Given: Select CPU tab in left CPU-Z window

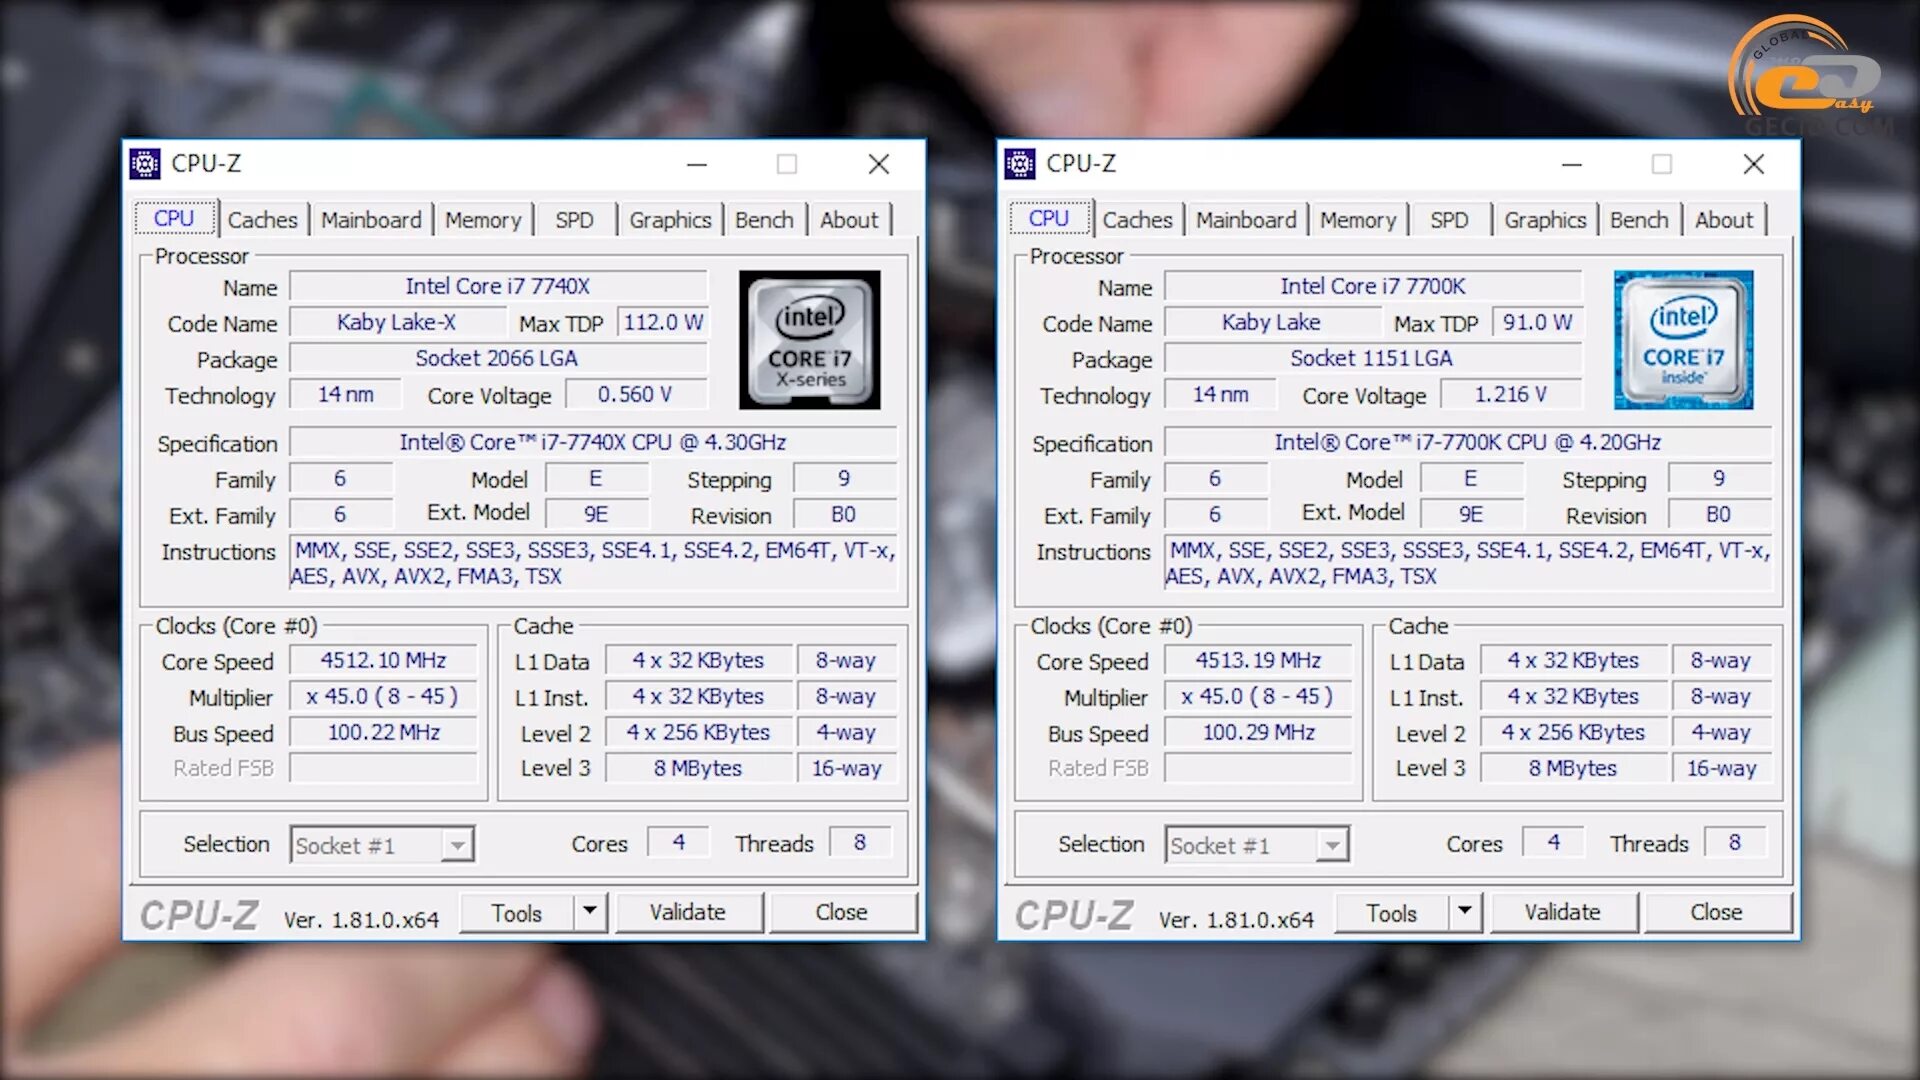Looking at the screenshot, I should (174, 218).
